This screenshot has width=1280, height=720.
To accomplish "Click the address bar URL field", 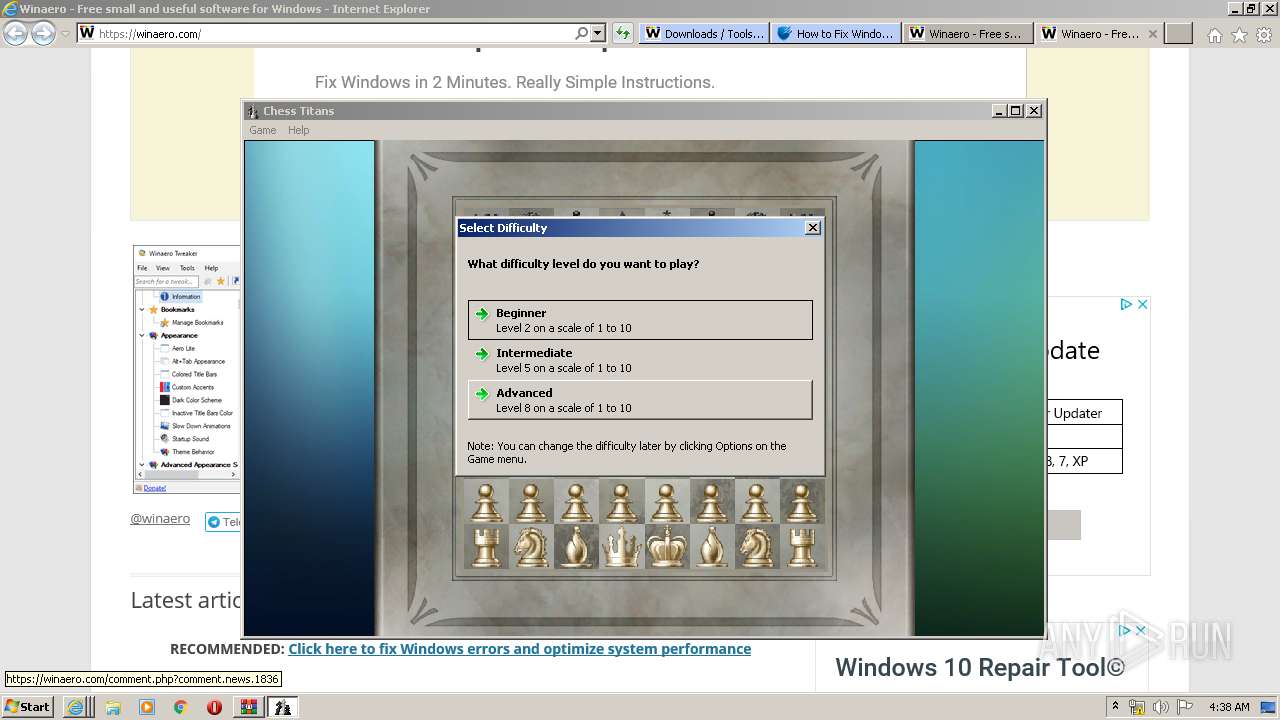I will 335,33.
